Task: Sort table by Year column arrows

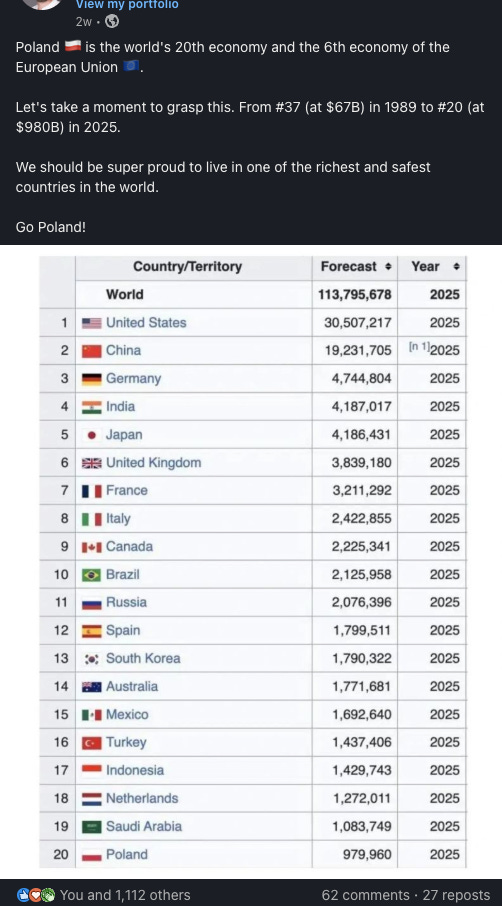Action: pyautogui.click(x=456, y=267)
